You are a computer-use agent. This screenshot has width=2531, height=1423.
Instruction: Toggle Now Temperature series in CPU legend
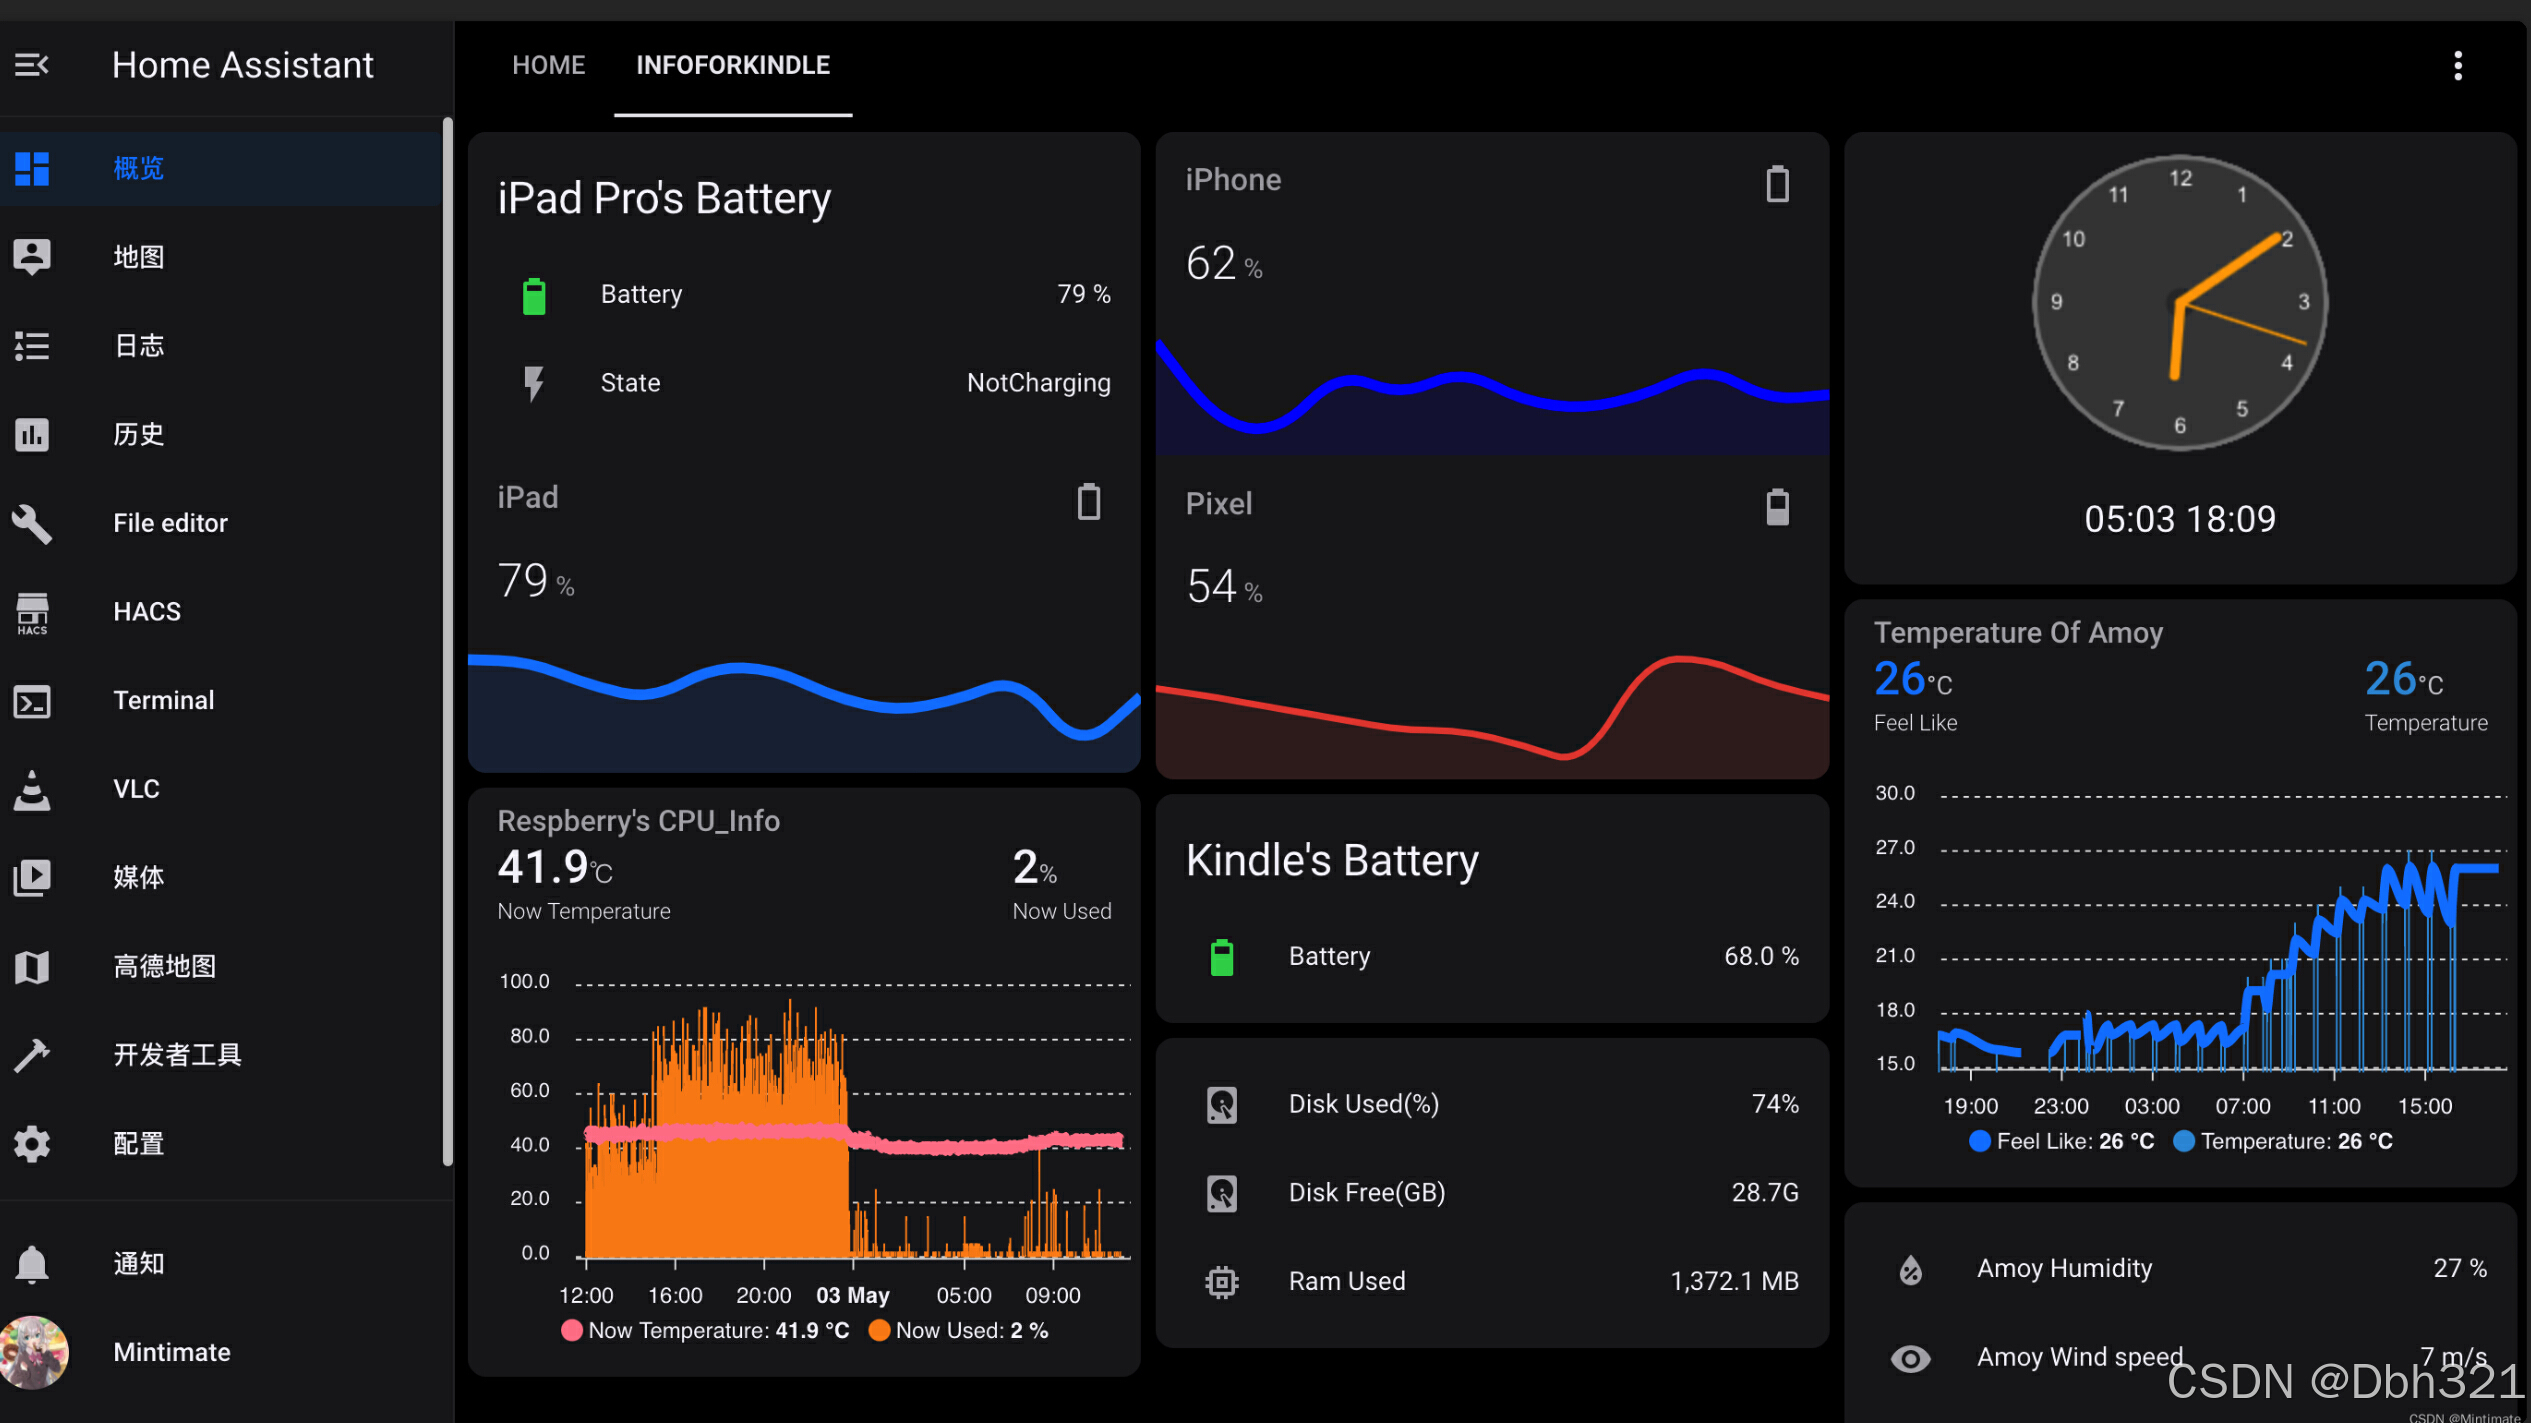coord(705,1331)
